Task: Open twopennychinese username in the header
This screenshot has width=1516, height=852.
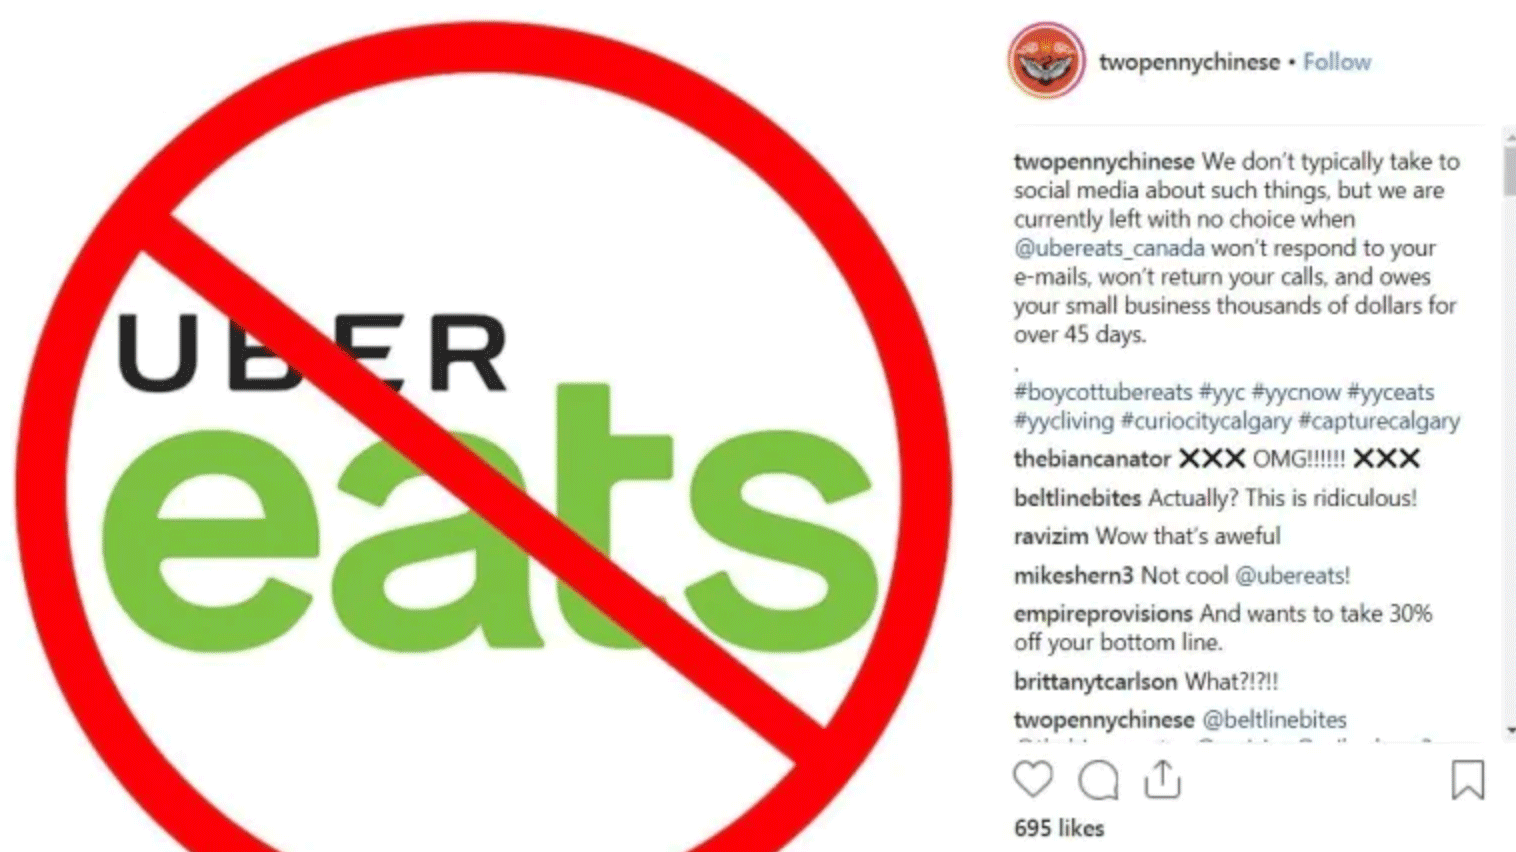Action: click(1189, 62)
